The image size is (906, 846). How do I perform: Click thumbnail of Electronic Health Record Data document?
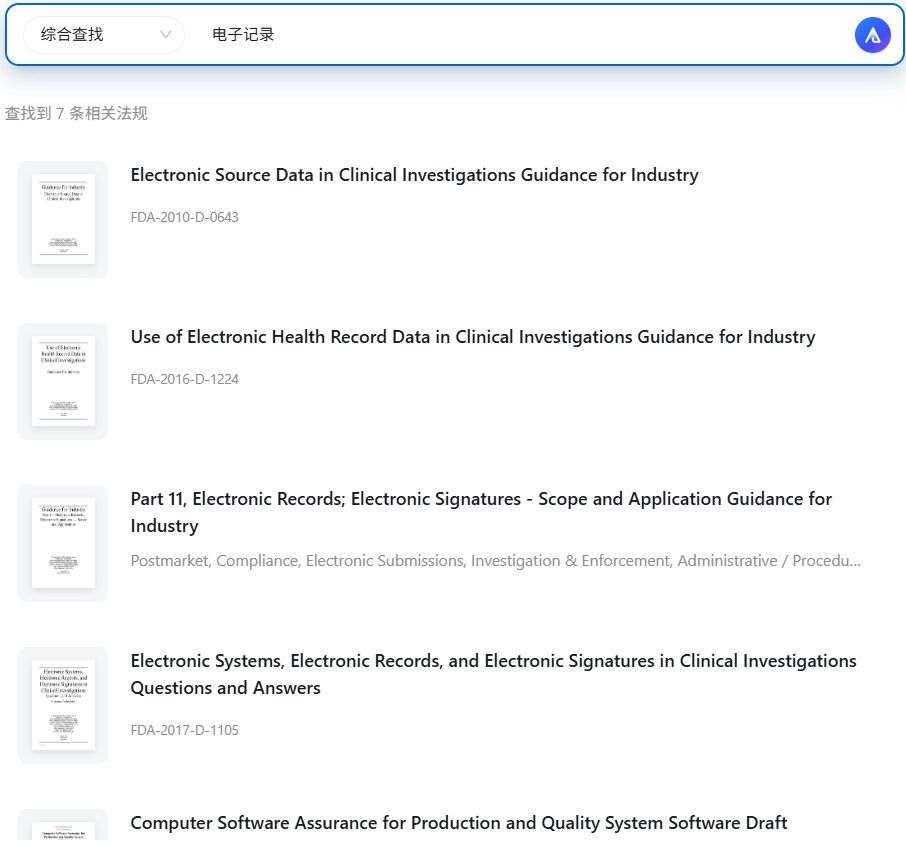pos(63,381)
